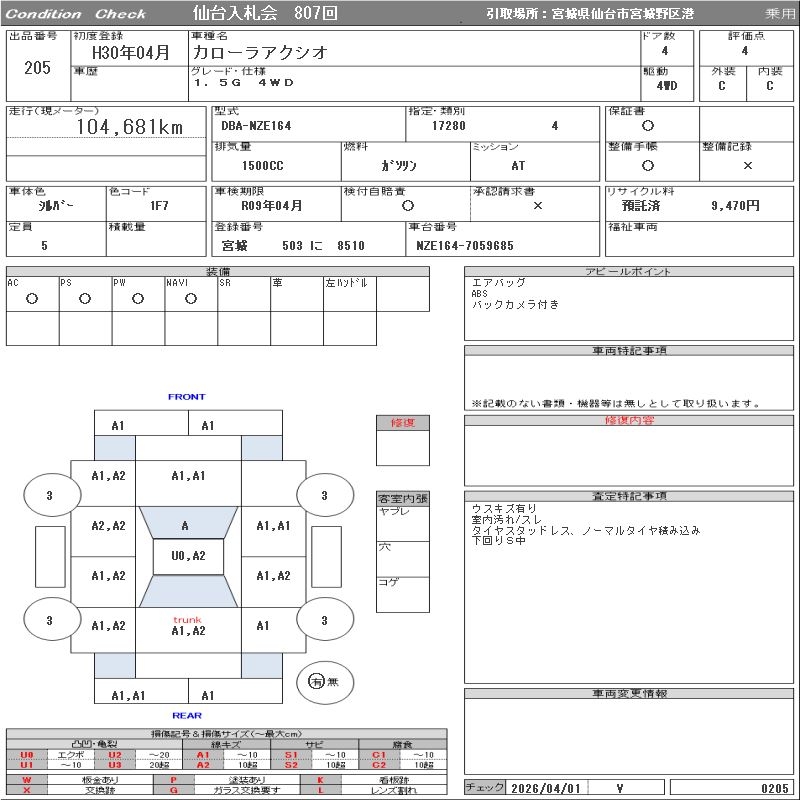Click the アピールポイント section header
The image size is (800, 800).
[x=629, y=271]
